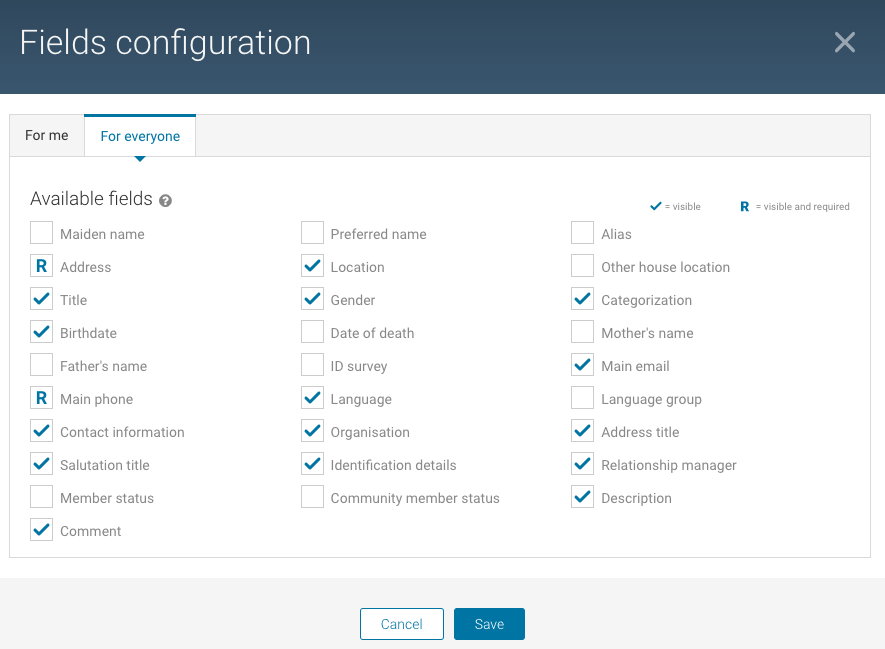Uncheck the Location field
This screenshot has width=885, height=649.
pos(312,266)
